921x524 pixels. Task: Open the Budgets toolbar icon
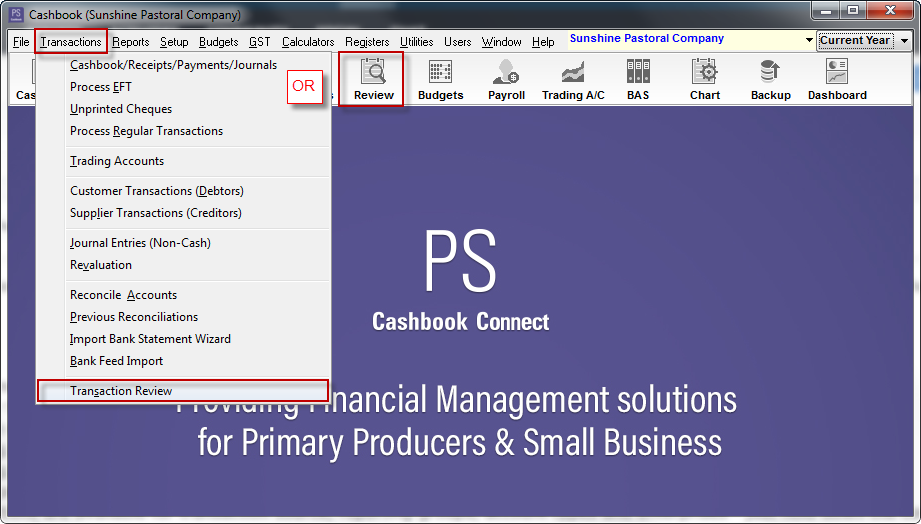pyautogui.click(x=441, y=79)
